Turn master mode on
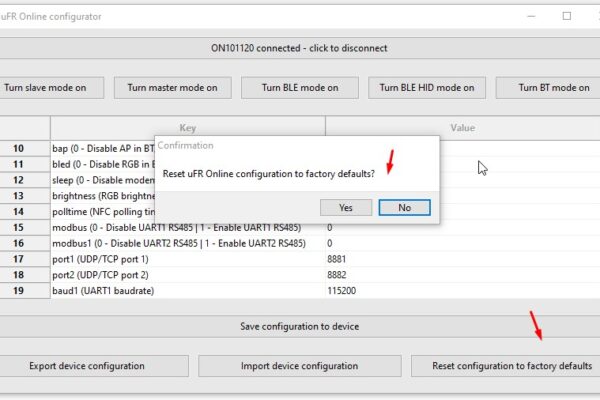This screenshot has height=400, width=600. [173, 88]
